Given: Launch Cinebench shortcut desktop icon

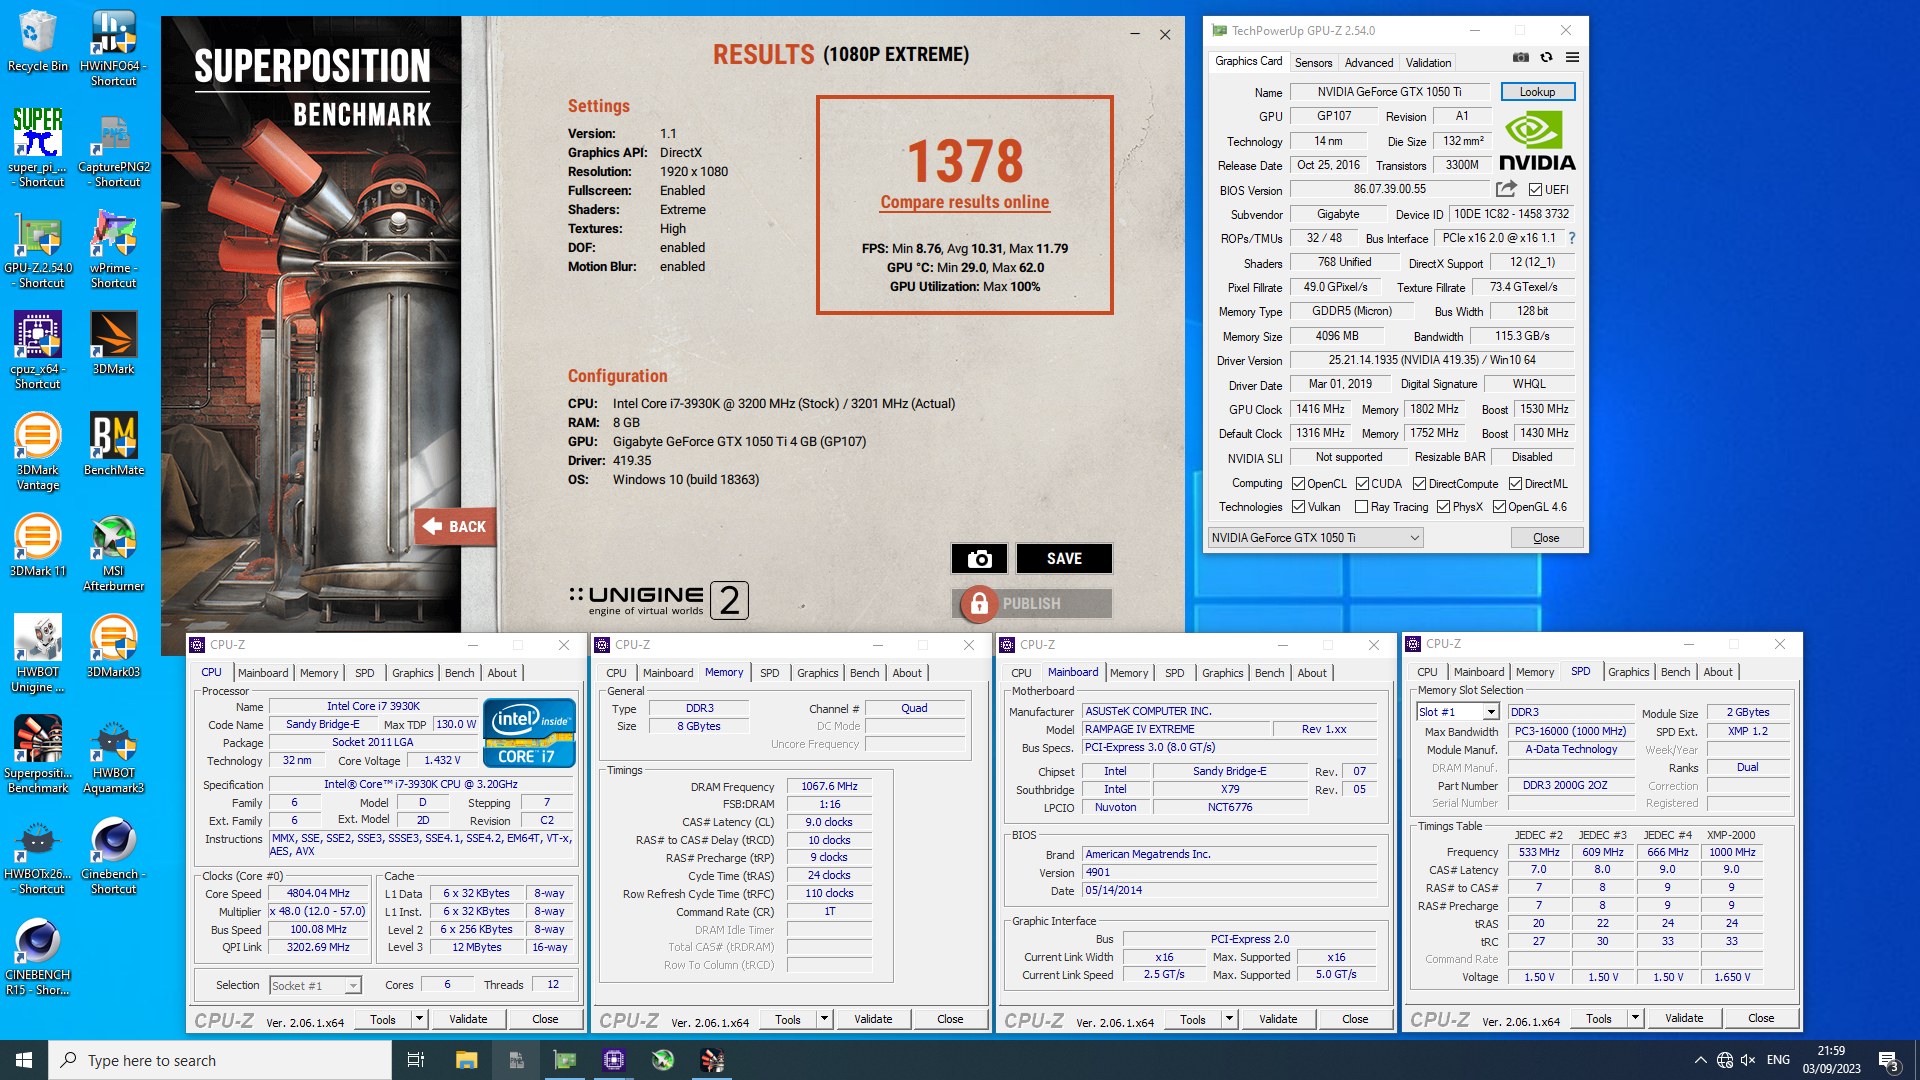Looking at the screenshot, I should click(113, 856).
